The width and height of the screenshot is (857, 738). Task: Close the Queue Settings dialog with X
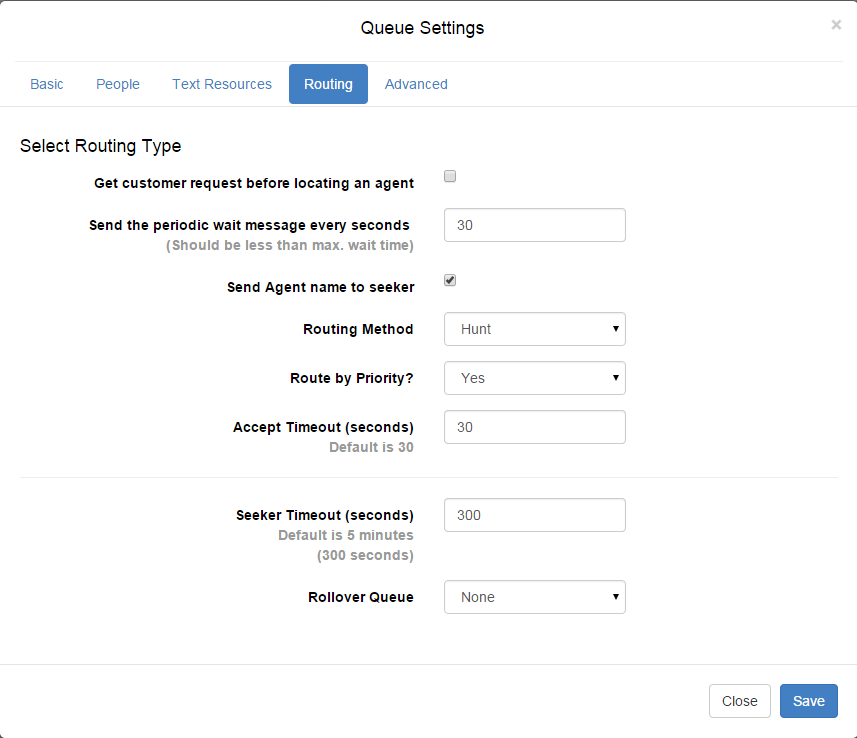tap(836, 25)
